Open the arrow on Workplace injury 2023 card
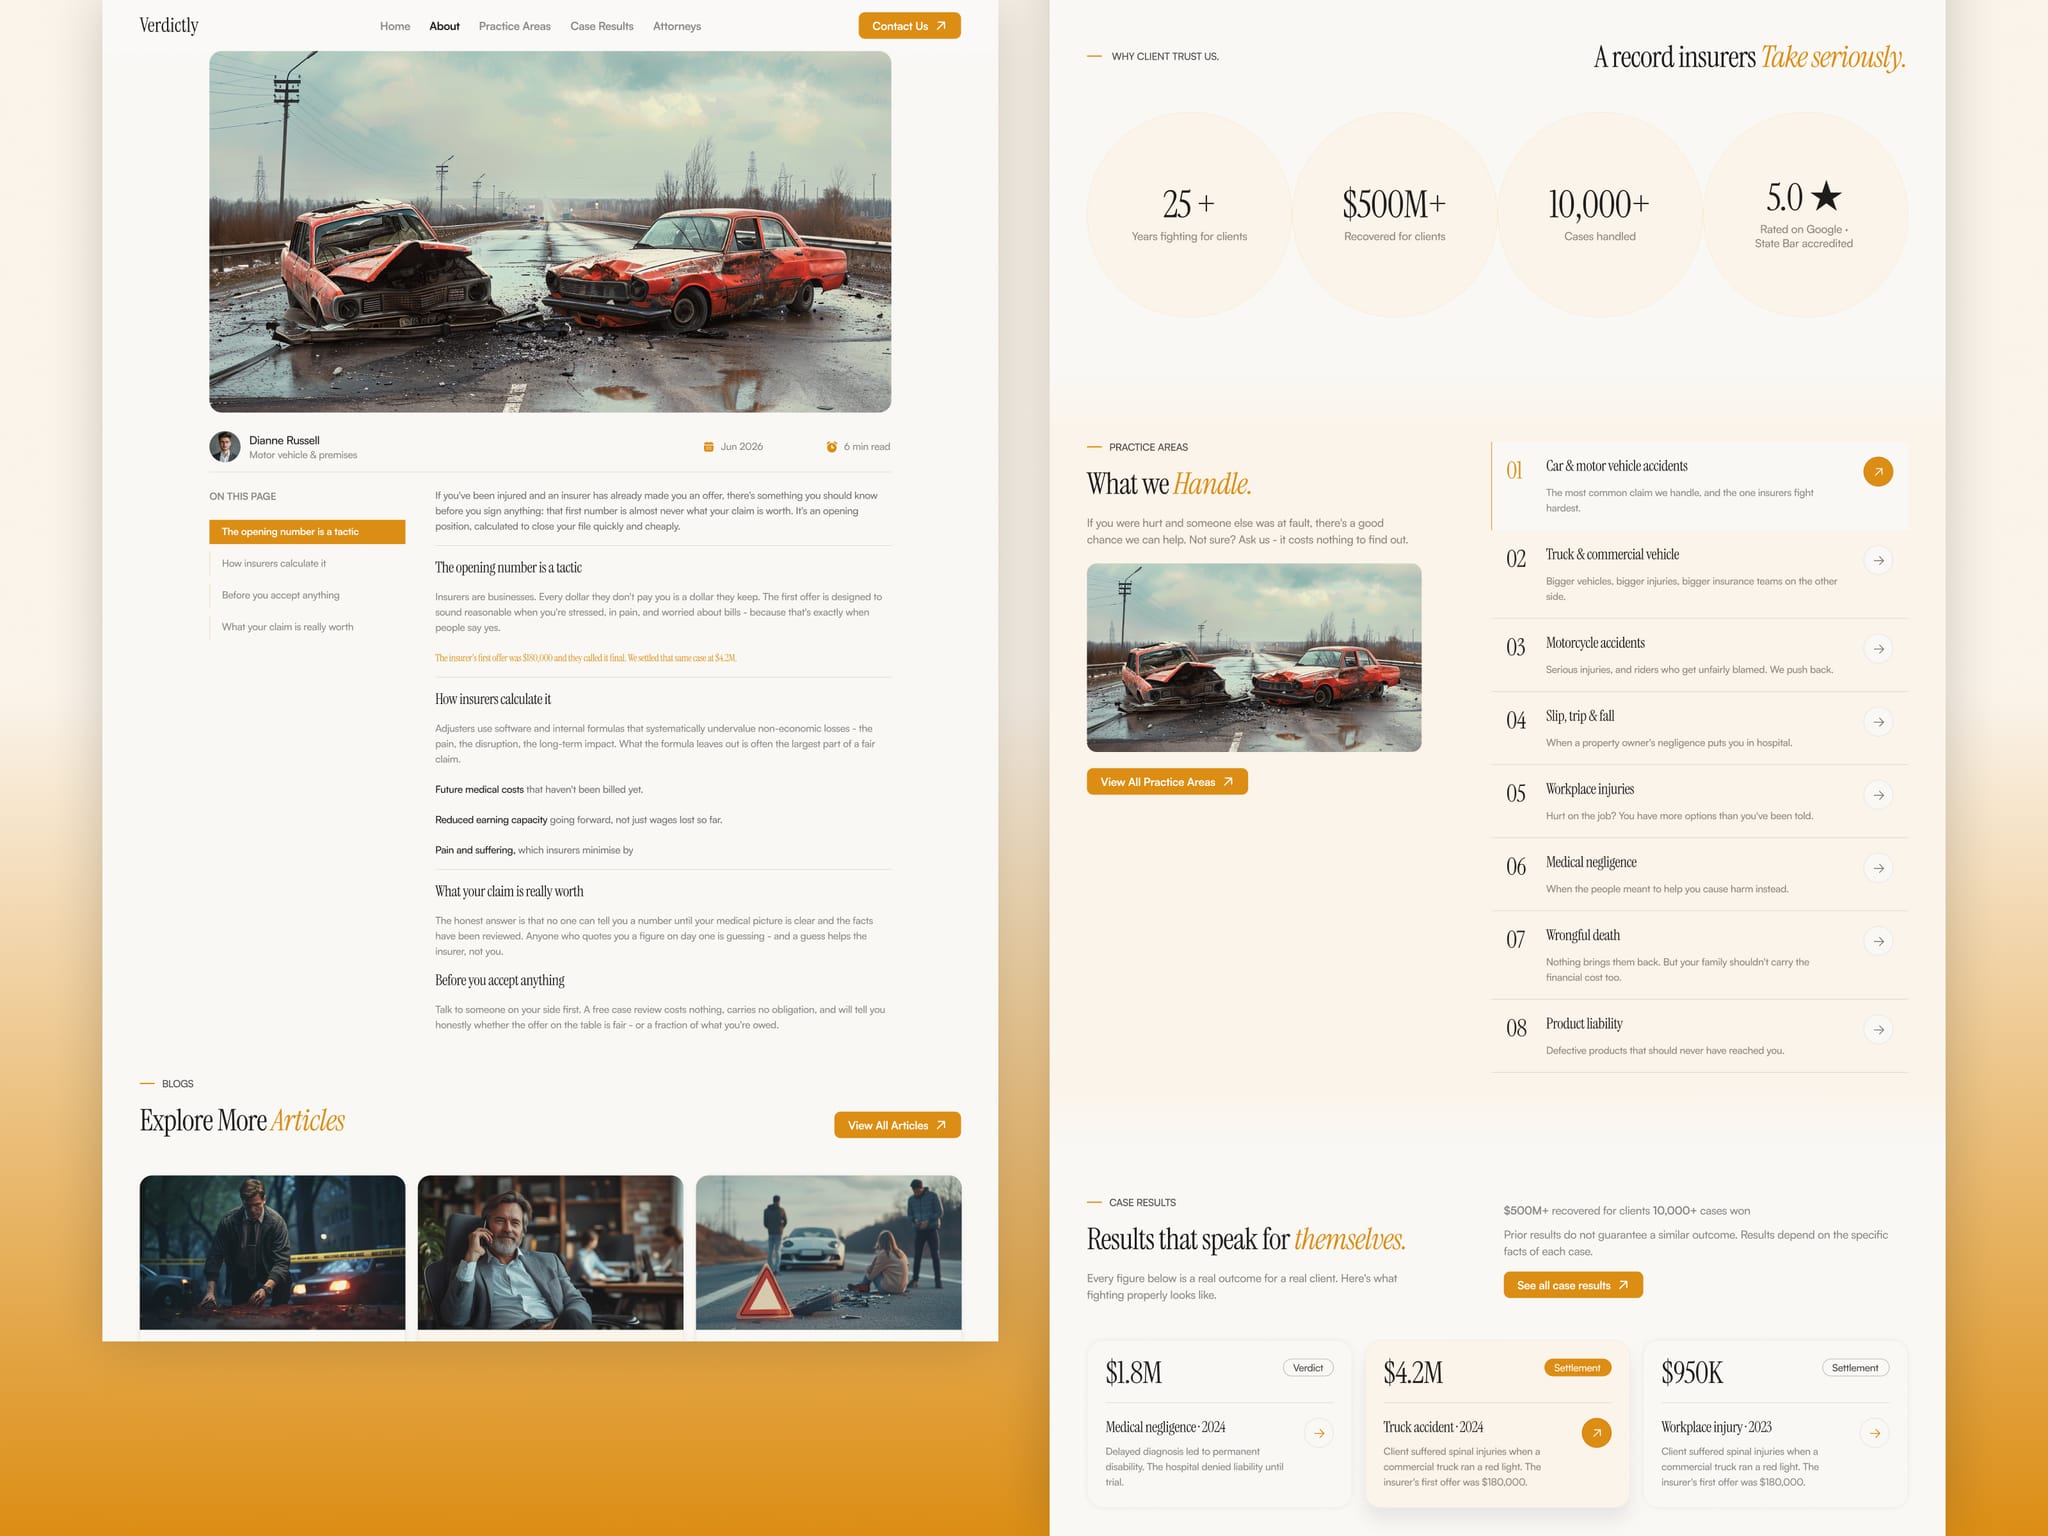 (1875, 1433)
